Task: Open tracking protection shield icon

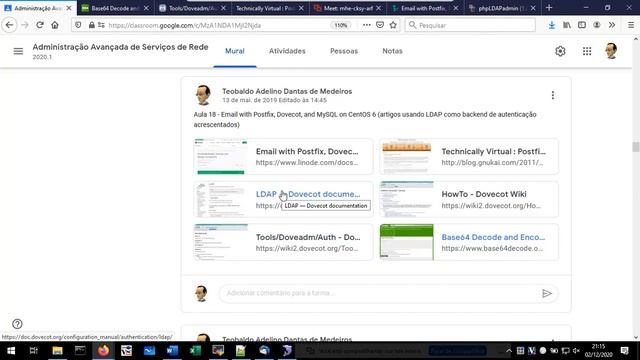Action: click(78, 25)
